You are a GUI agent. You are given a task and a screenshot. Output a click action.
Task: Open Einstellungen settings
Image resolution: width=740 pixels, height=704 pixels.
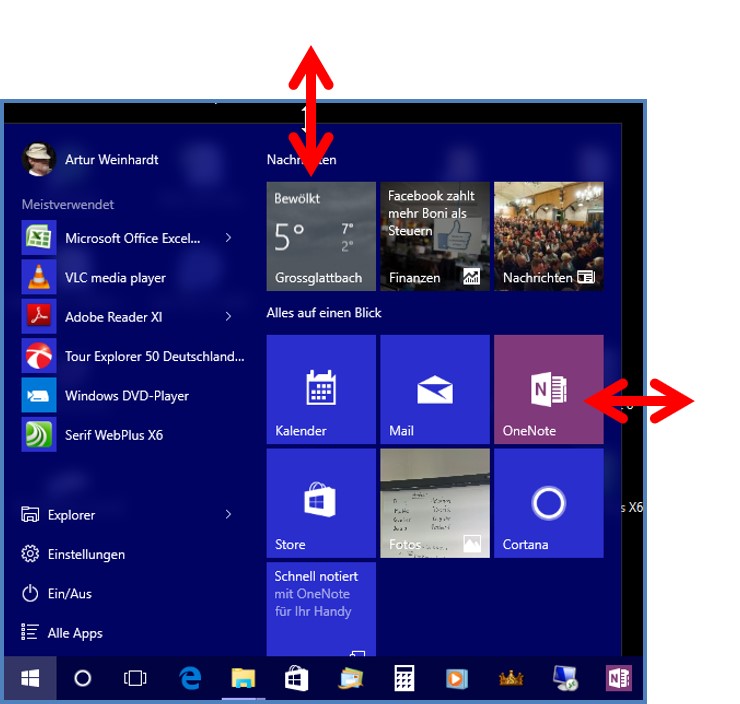73,554
